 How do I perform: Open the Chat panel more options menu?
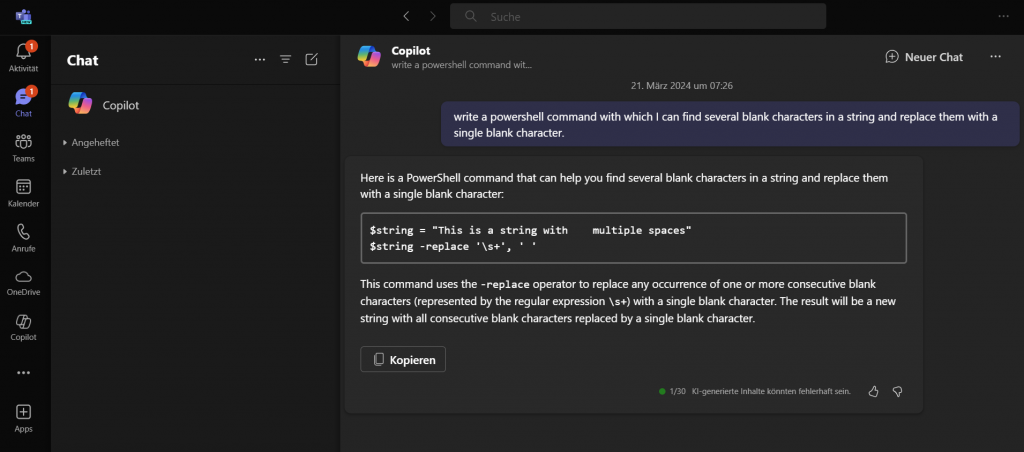pos(260,60)
